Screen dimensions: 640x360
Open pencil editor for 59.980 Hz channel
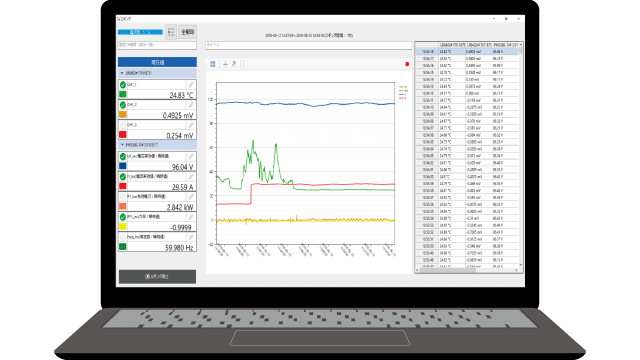[x=191, y=237]
